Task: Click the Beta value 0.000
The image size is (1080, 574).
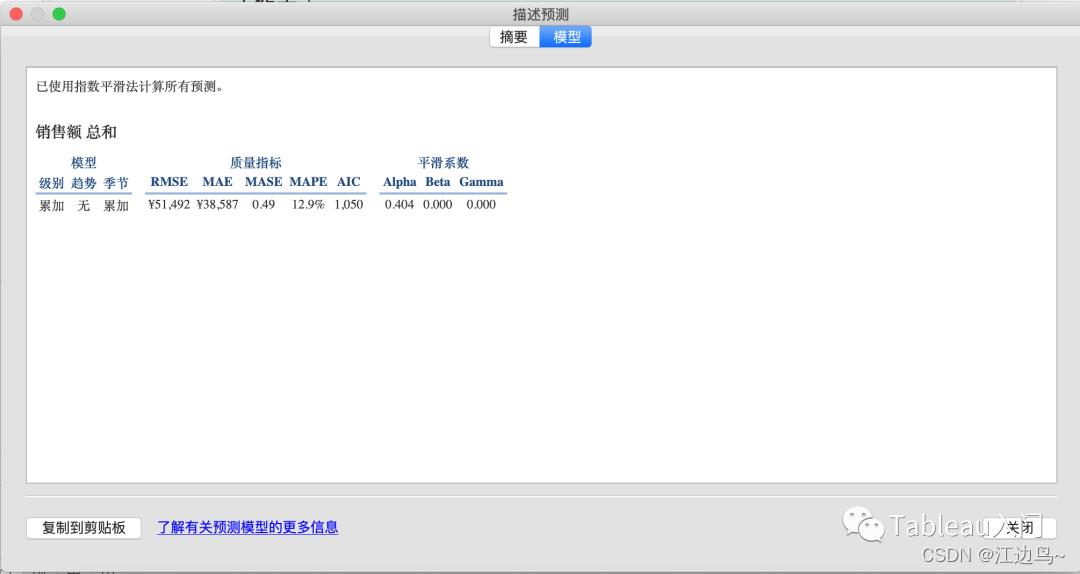Action: [x=437, y=205]
